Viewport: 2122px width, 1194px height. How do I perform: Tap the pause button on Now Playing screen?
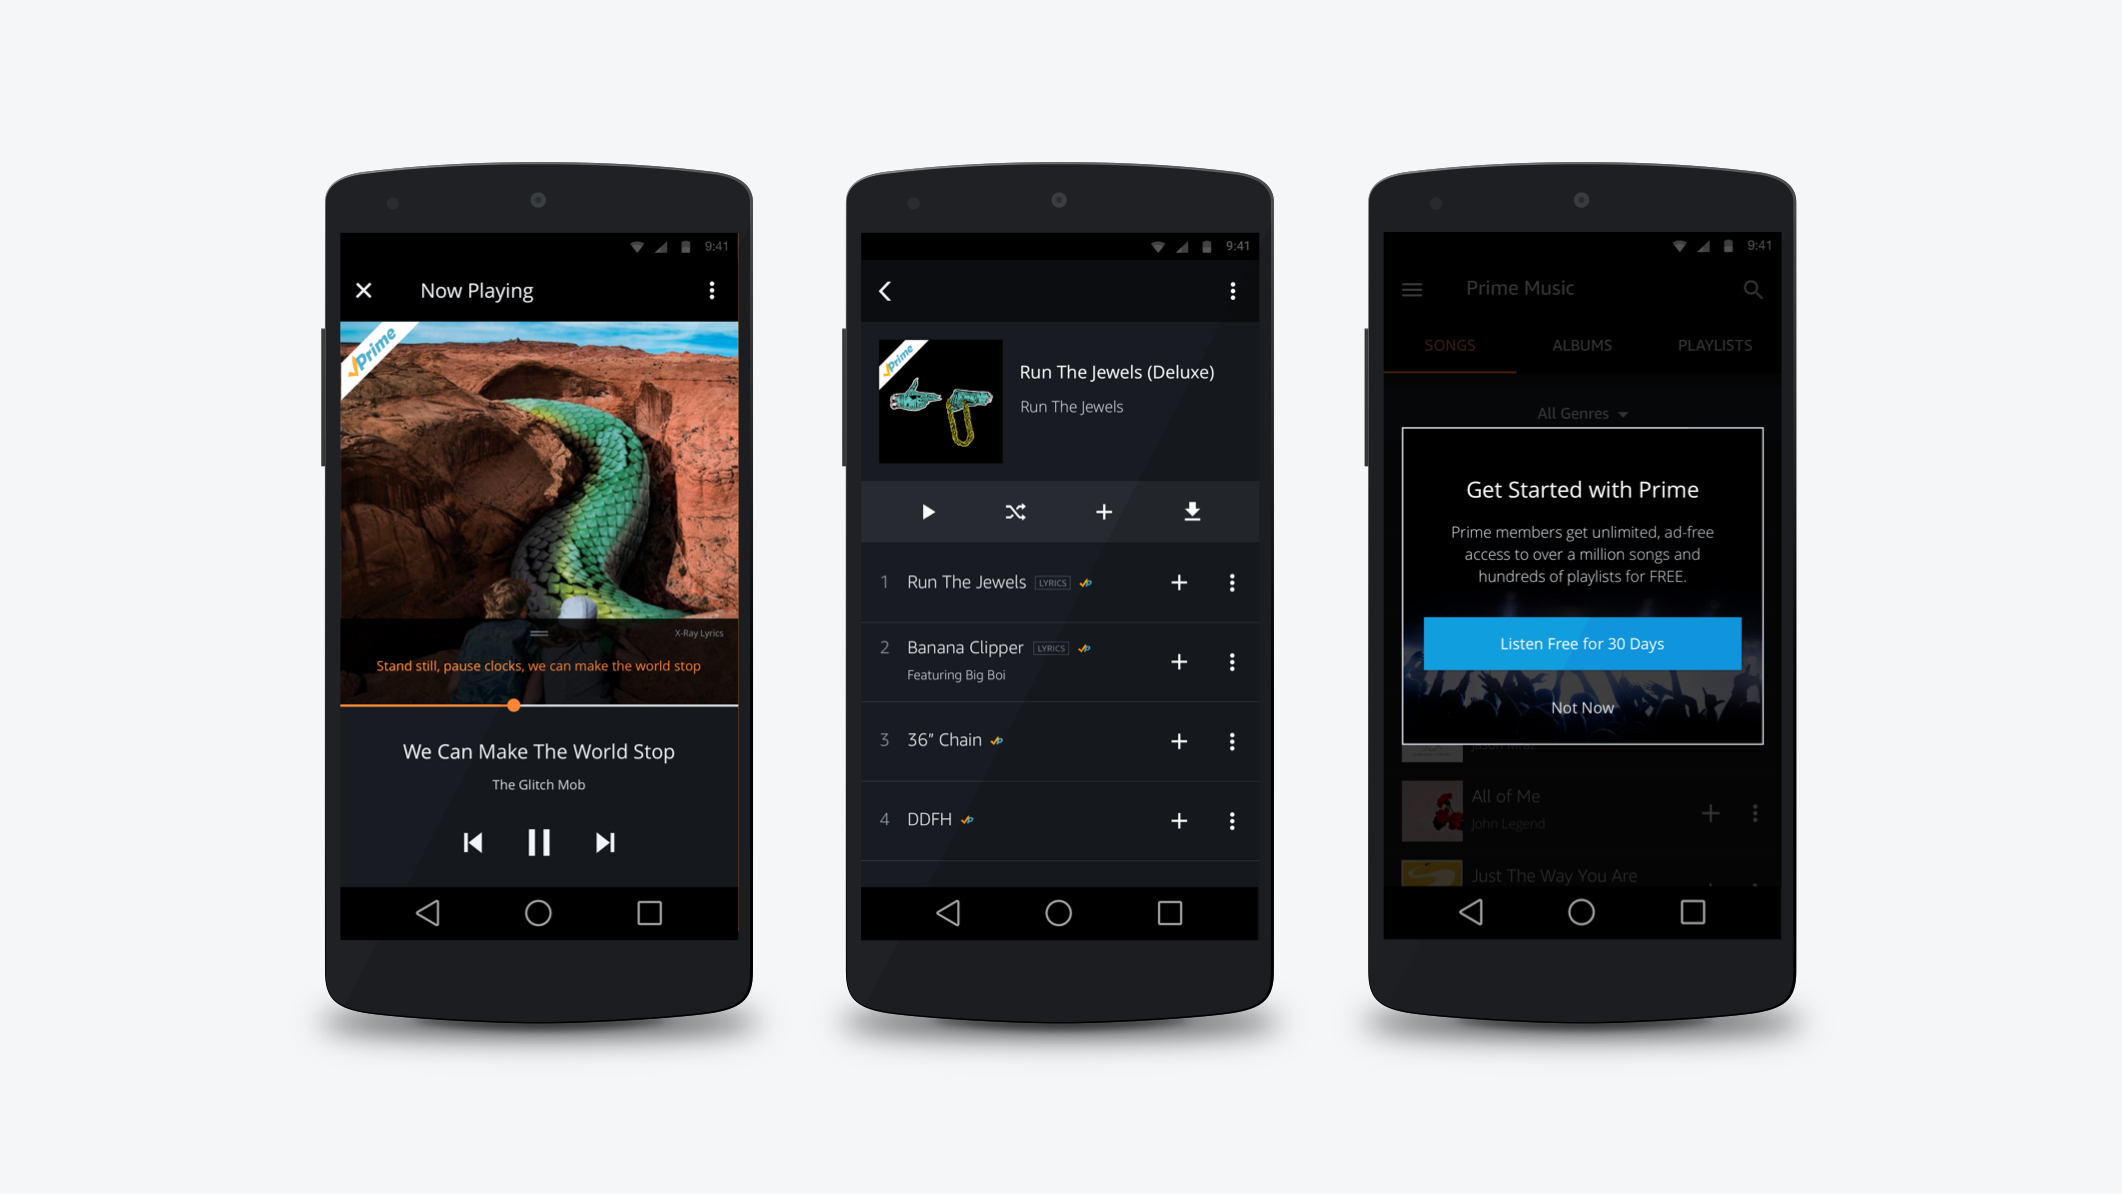click(x=538, y=840)
